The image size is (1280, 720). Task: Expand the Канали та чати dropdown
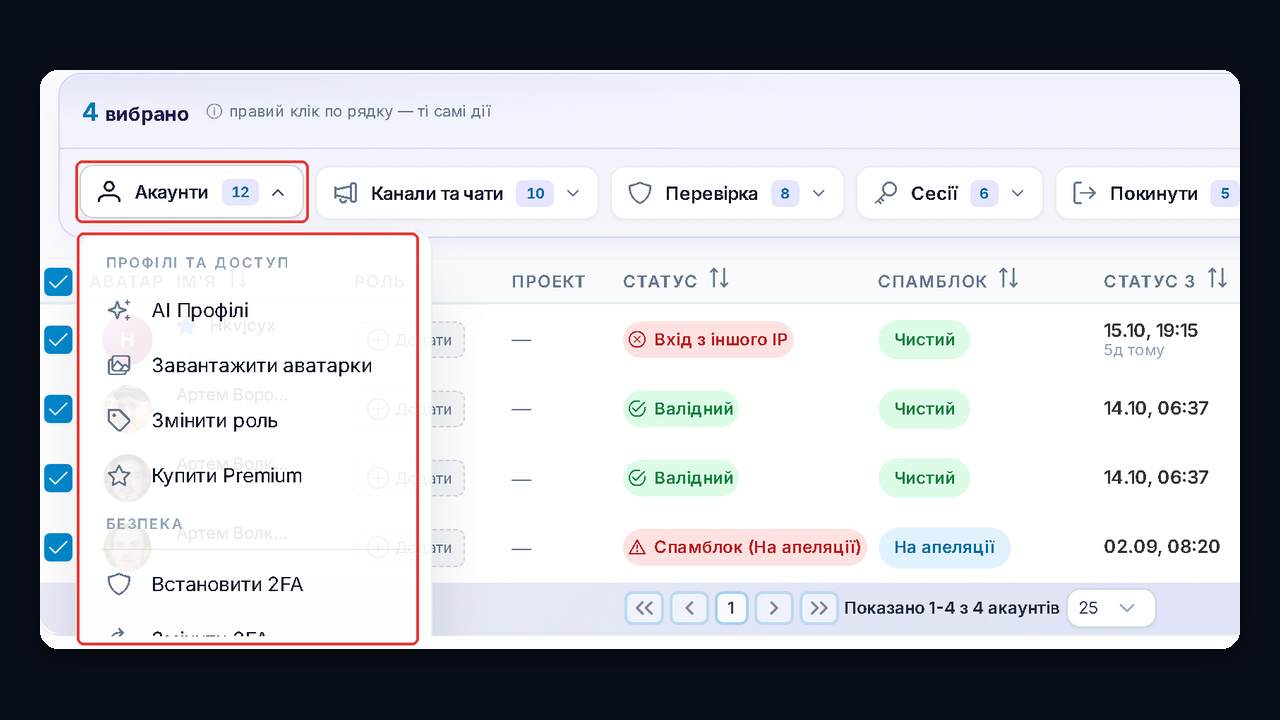click(457, 193)
